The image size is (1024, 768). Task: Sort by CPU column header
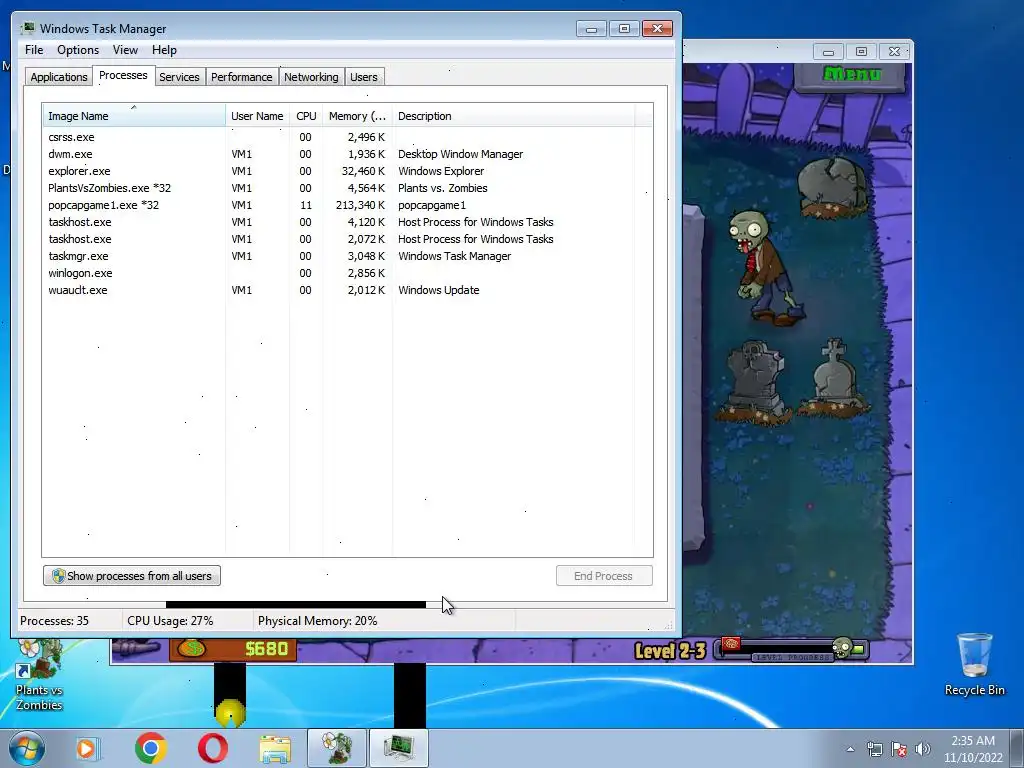coord(306,116)
